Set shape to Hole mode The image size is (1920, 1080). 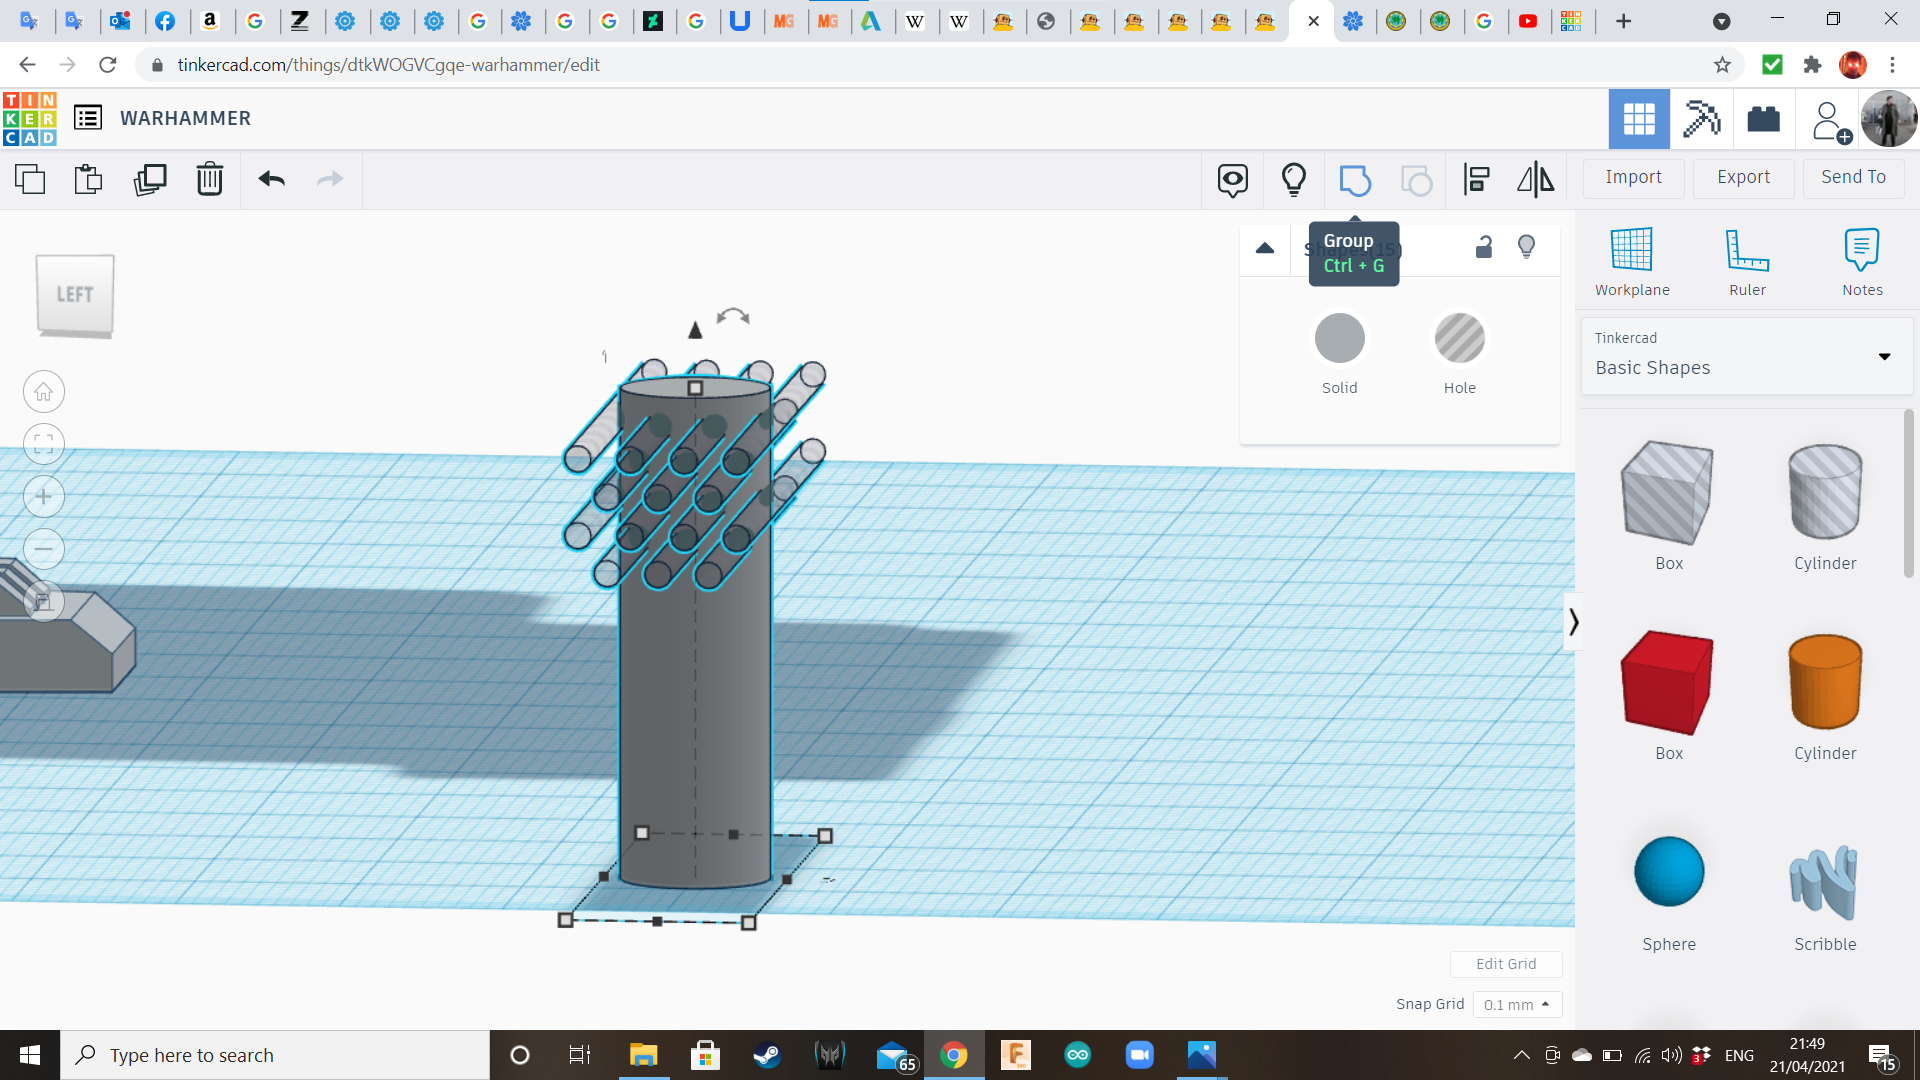[1459, 339]
